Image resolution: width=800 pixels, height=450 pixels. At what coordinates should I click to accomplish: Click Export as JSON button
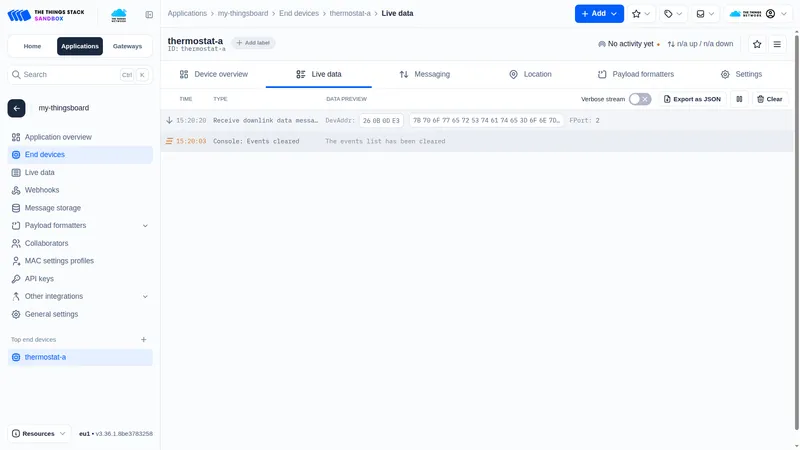coord(692,99)
